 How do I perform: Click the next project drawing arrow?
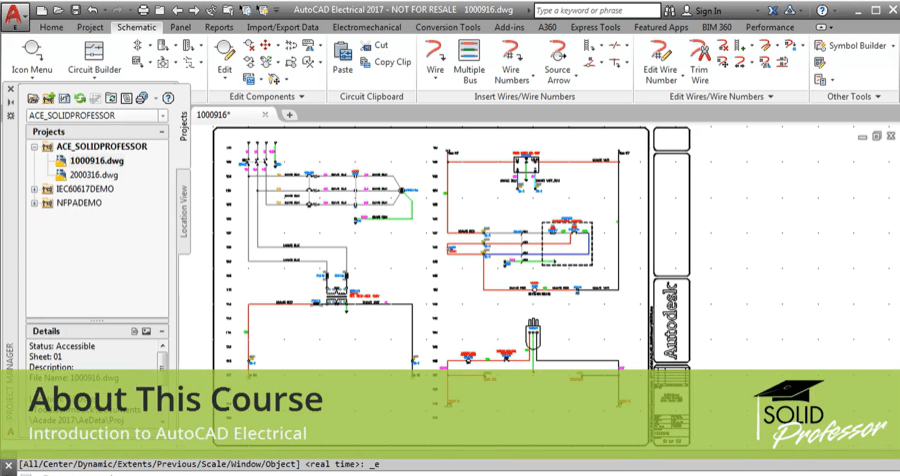coord(194,10)
